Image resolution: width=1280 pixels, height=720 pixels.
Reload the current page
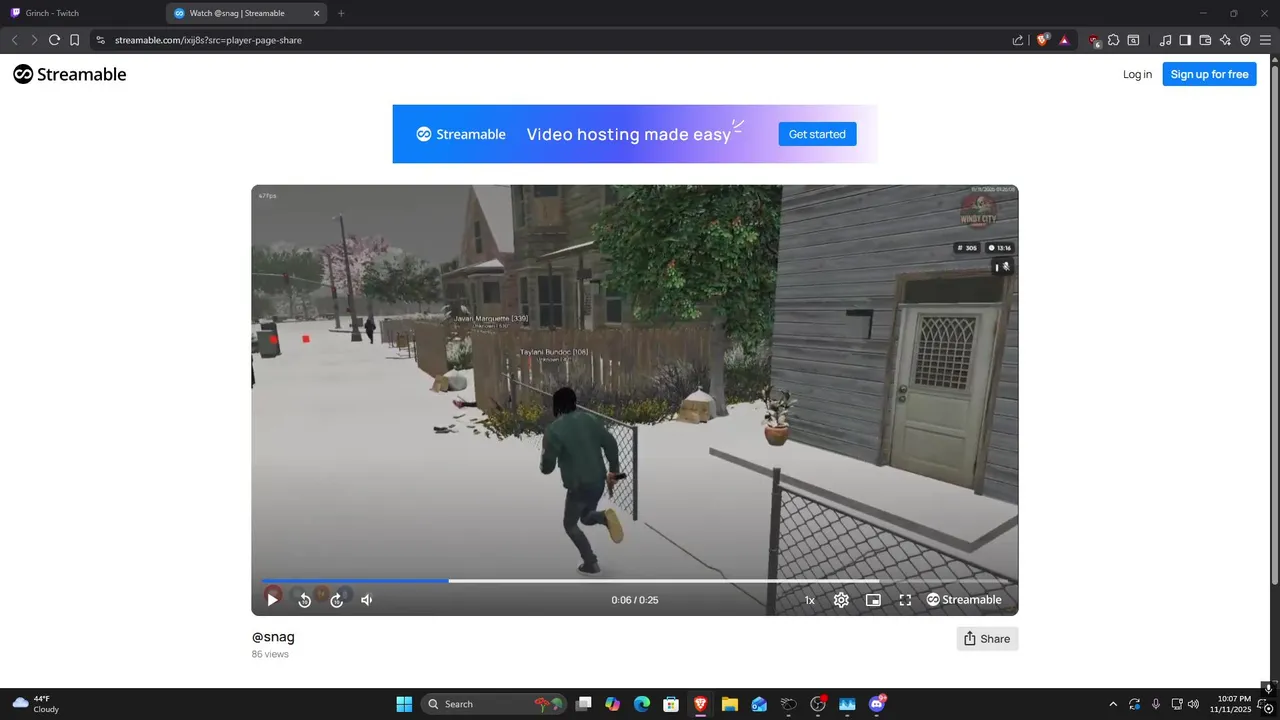pyautogui.click(x=55, y=40)
